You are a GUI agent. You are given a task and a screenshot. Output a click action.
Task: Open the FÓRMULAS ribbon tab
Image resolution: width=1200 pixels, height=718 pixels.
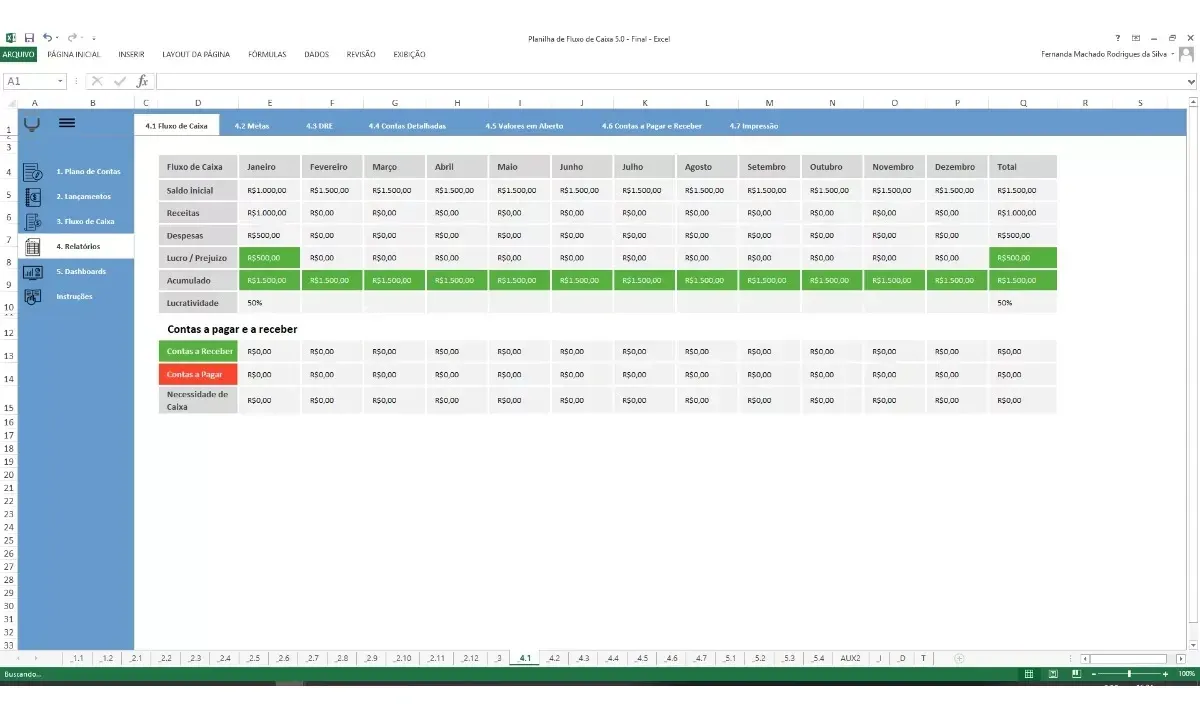coord(267,54)
